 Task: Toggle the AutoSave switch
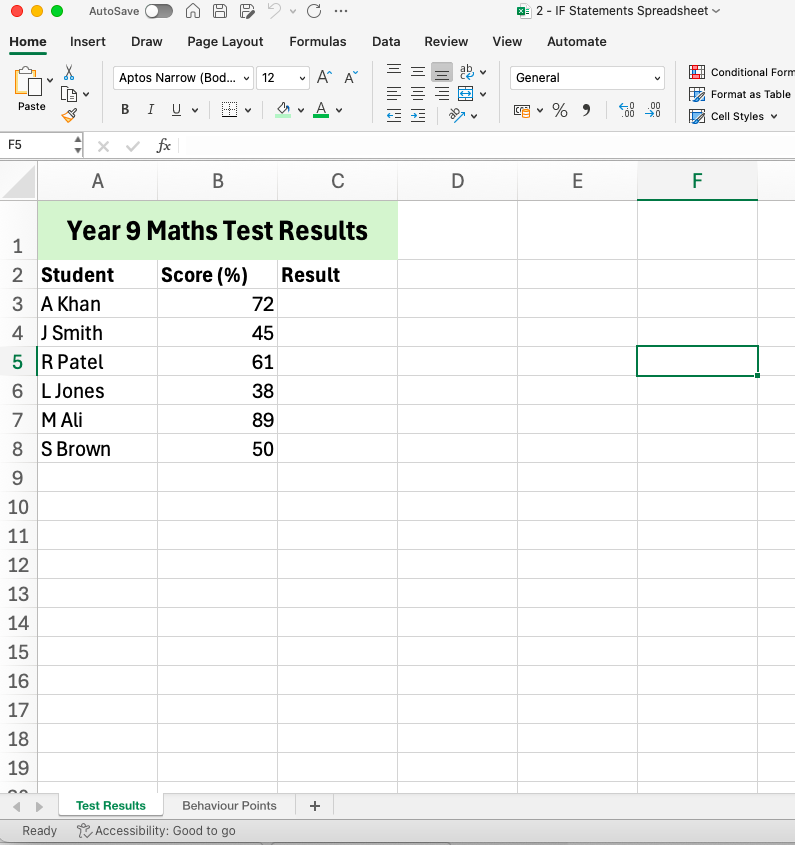[x=158, y=11]
